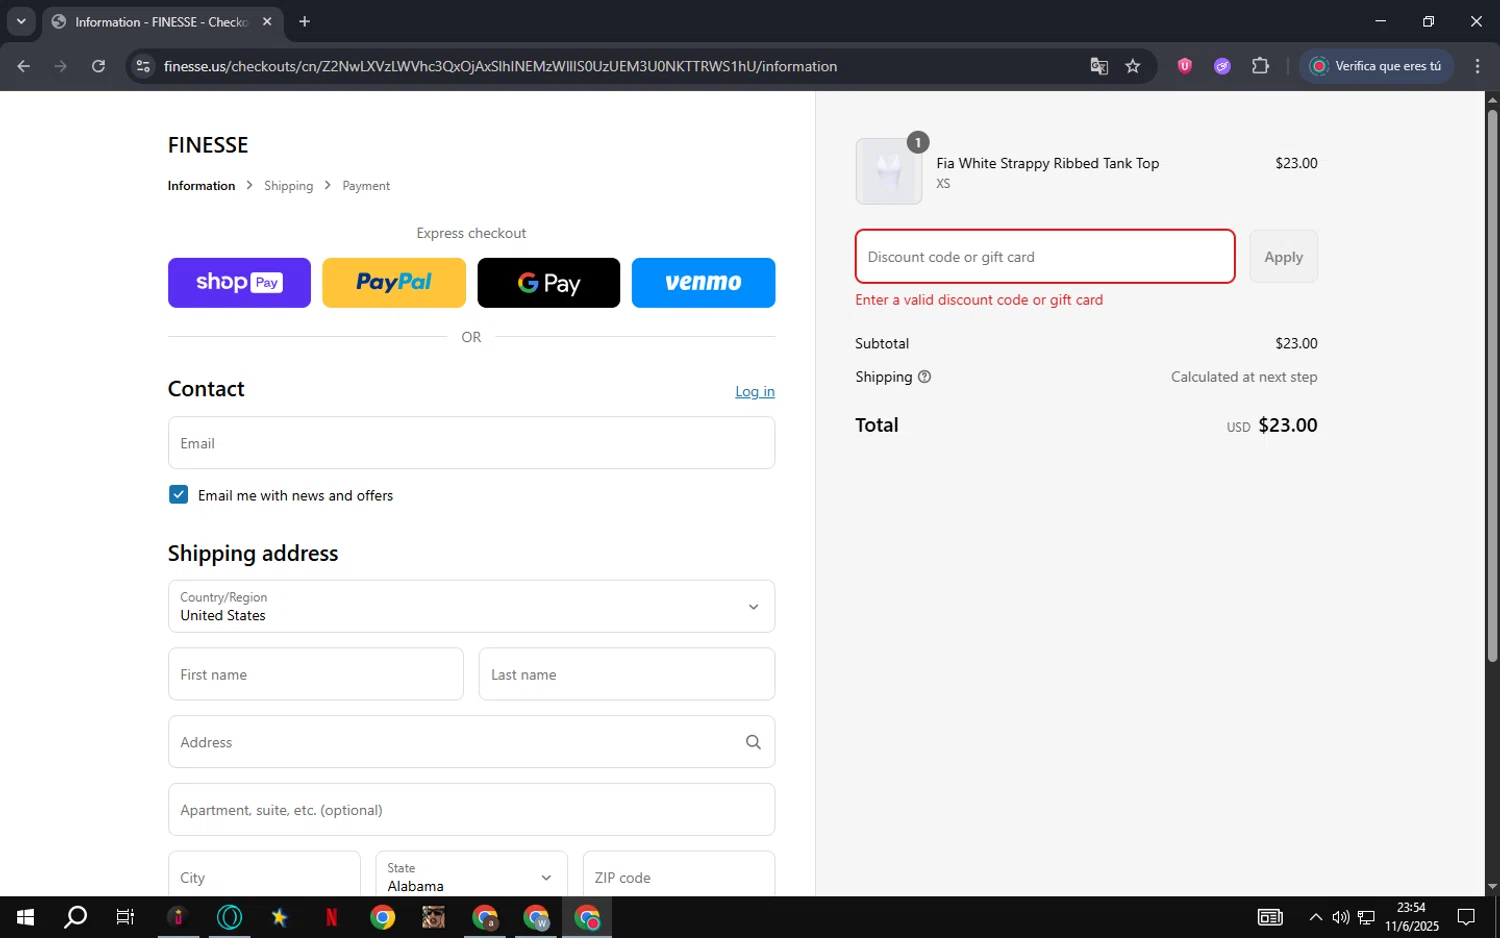This screenshot has width=1500, height=938.
Task: Click the browser forward arrow
Action: 61,66
